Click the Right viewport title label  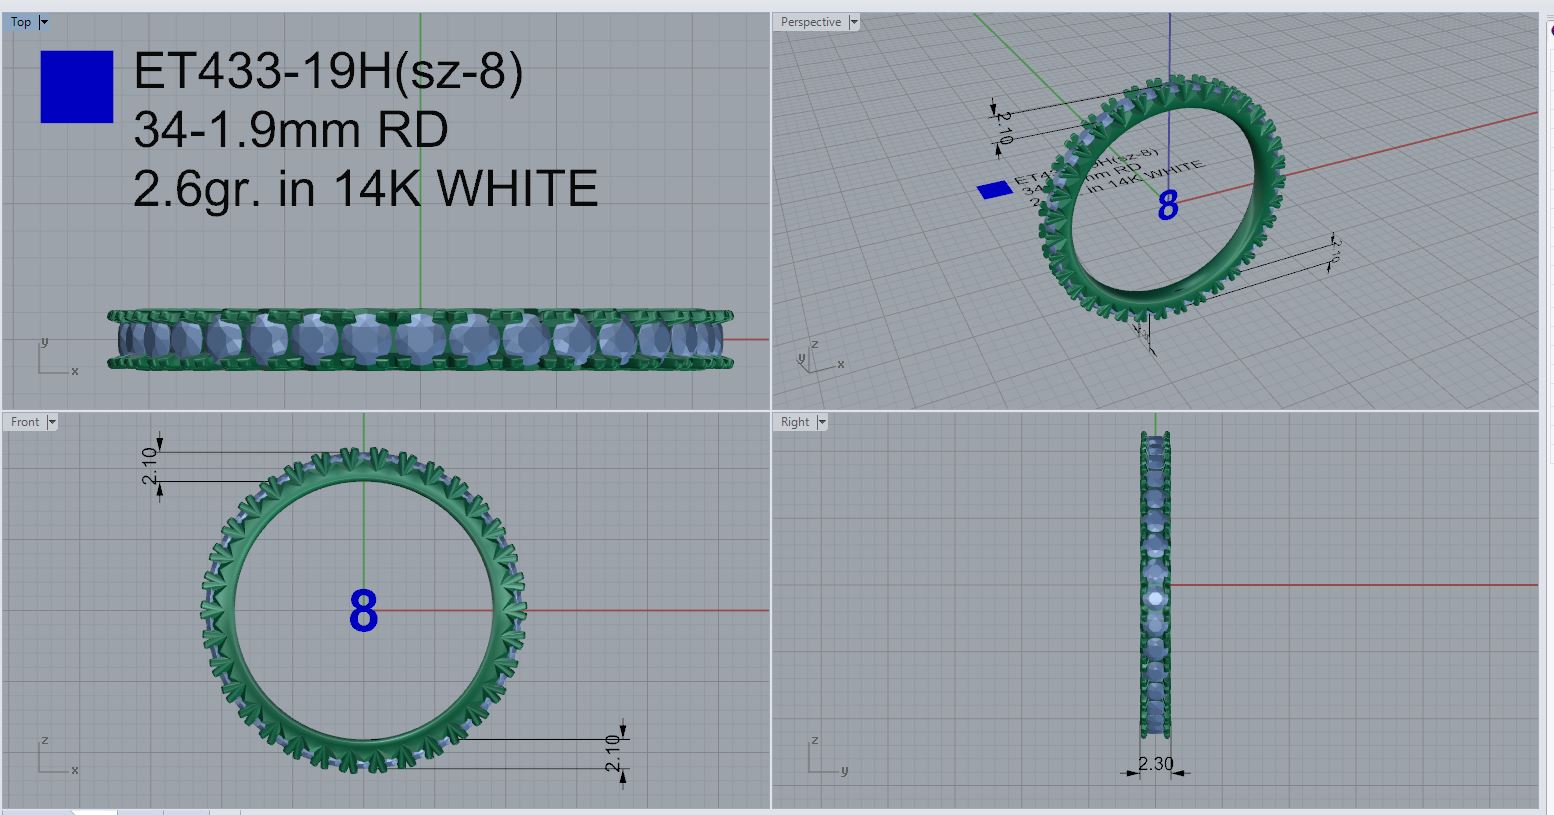[x=795, y=422]
